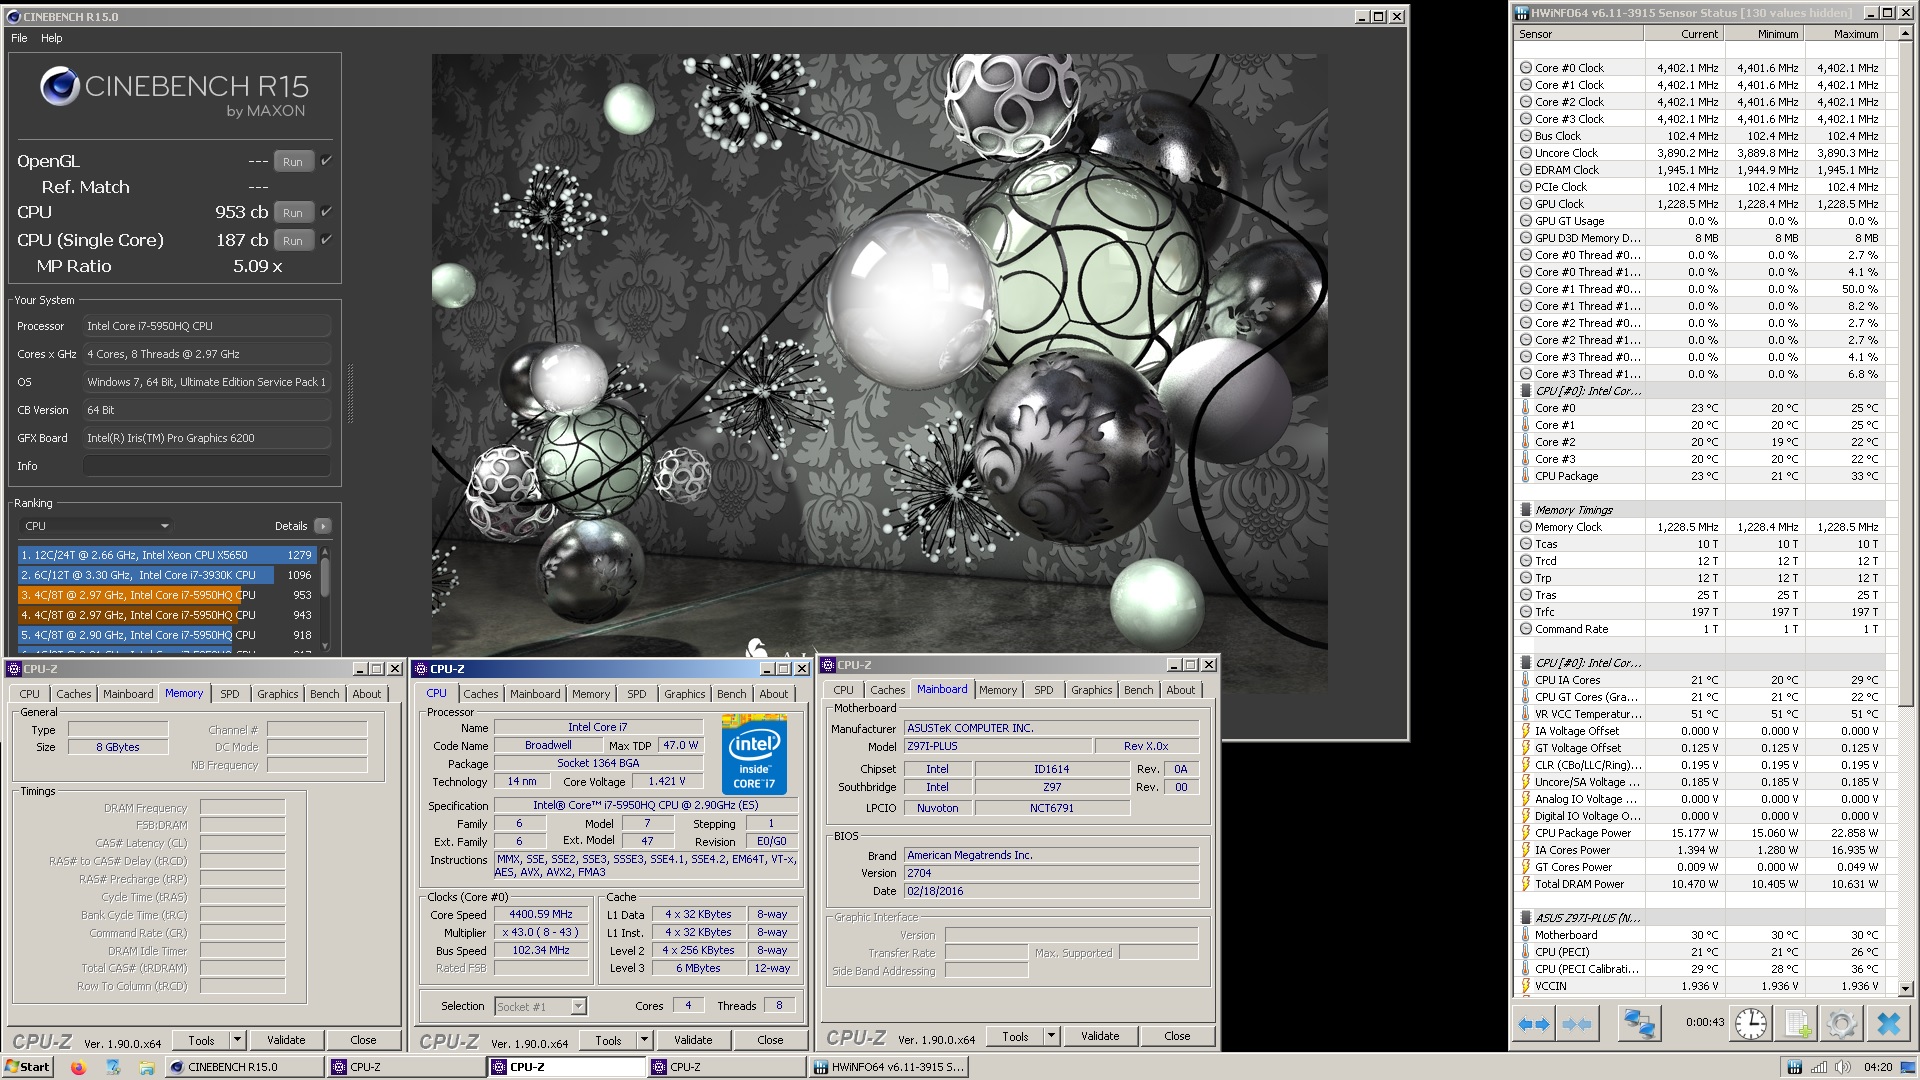Open Windows Start button
The height and width of the screenshot is (1080, 1920).
pos(27,1067)
